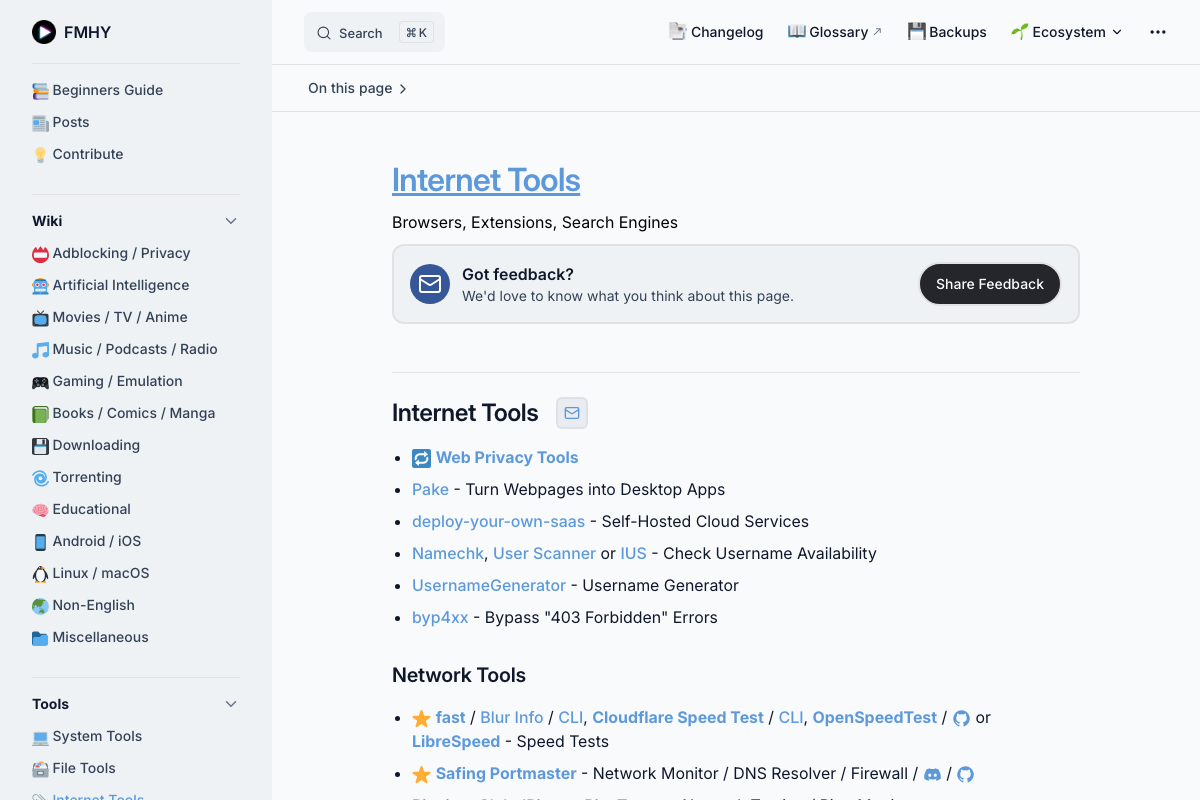Click the Gaming controller sidebar icon

(40, 382)
